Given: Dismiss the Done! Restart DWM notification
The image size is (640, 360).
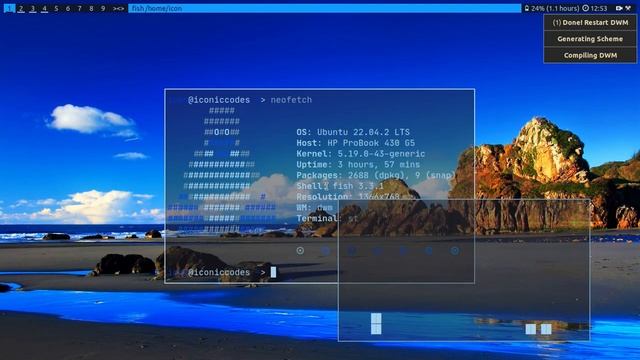Looking at the screenshot, I should tap(590, 22).
